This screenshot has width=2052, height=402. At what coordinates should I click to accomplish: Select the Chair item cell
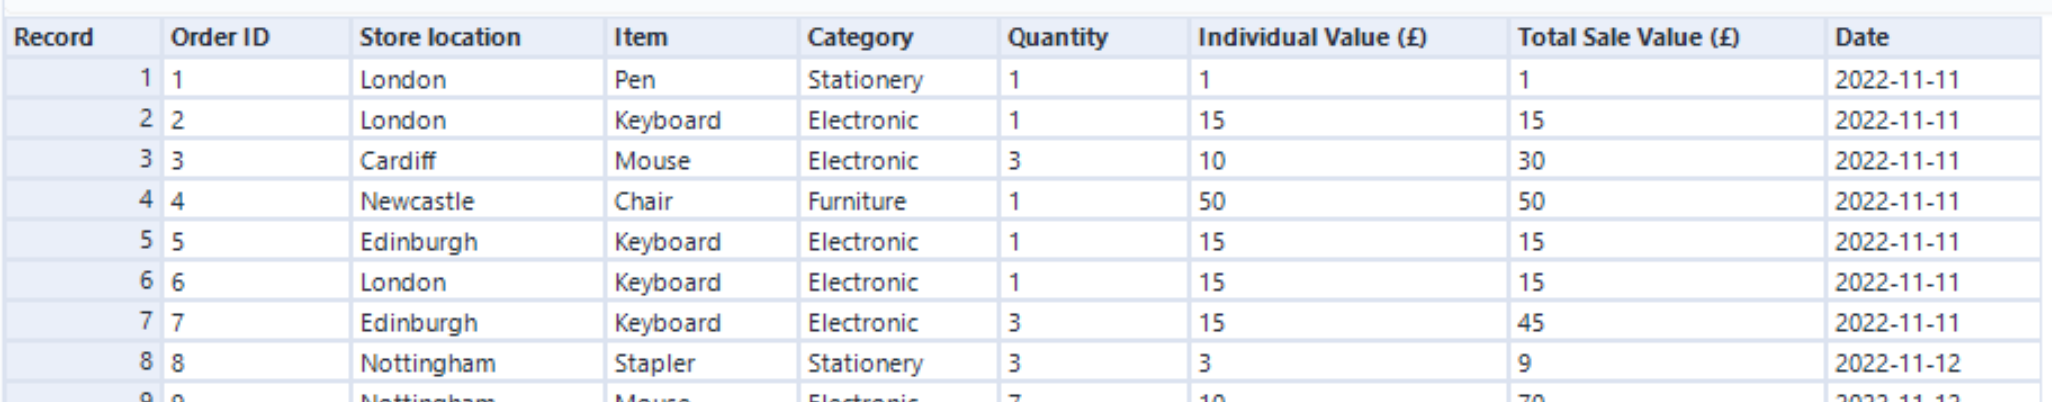643,201
